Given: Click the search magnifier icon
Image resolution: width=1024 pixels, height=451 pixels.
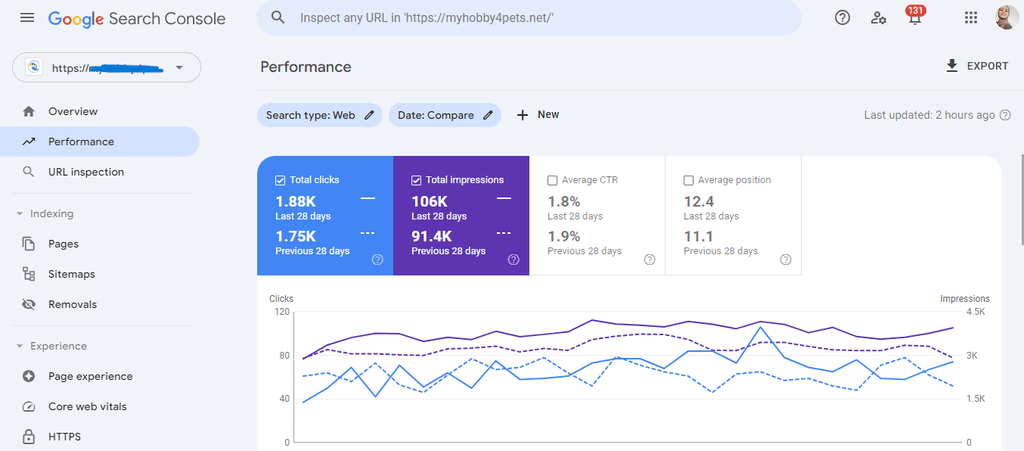Looking at the screenshot, I should click(x=278, y=18).
